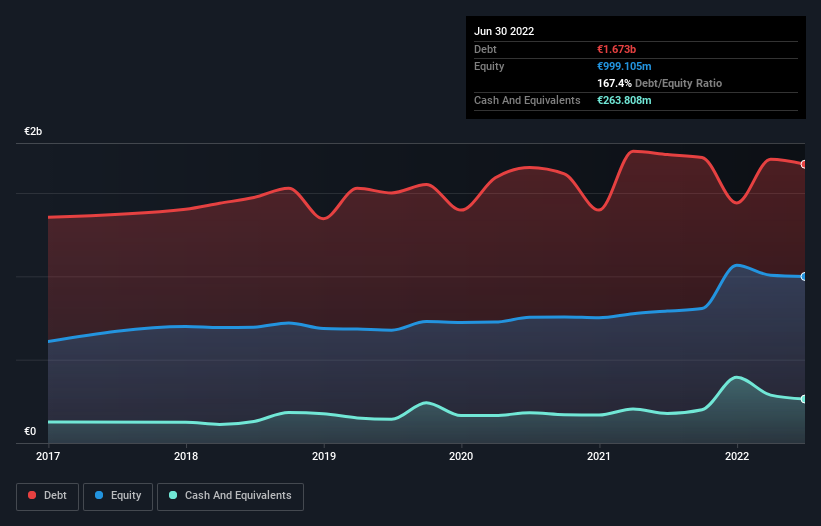Toggle the Debt series in legend

[47, 496]
